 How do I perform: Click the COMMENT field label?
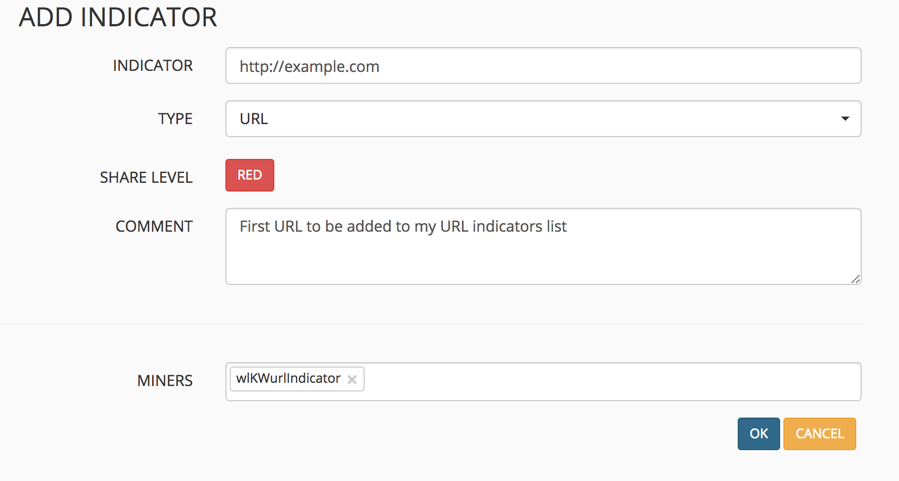pyautogui.click(x=154, y=226)
